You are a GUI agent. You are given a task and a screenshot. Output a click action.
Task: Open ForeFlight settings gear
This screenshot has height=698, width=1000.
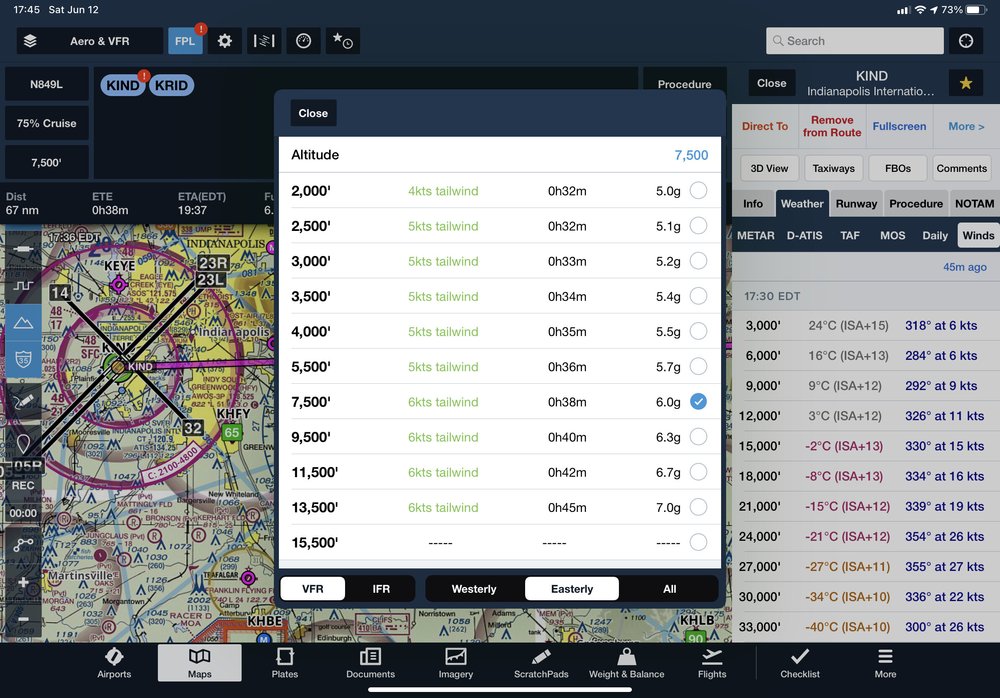(x=225, y=41)
